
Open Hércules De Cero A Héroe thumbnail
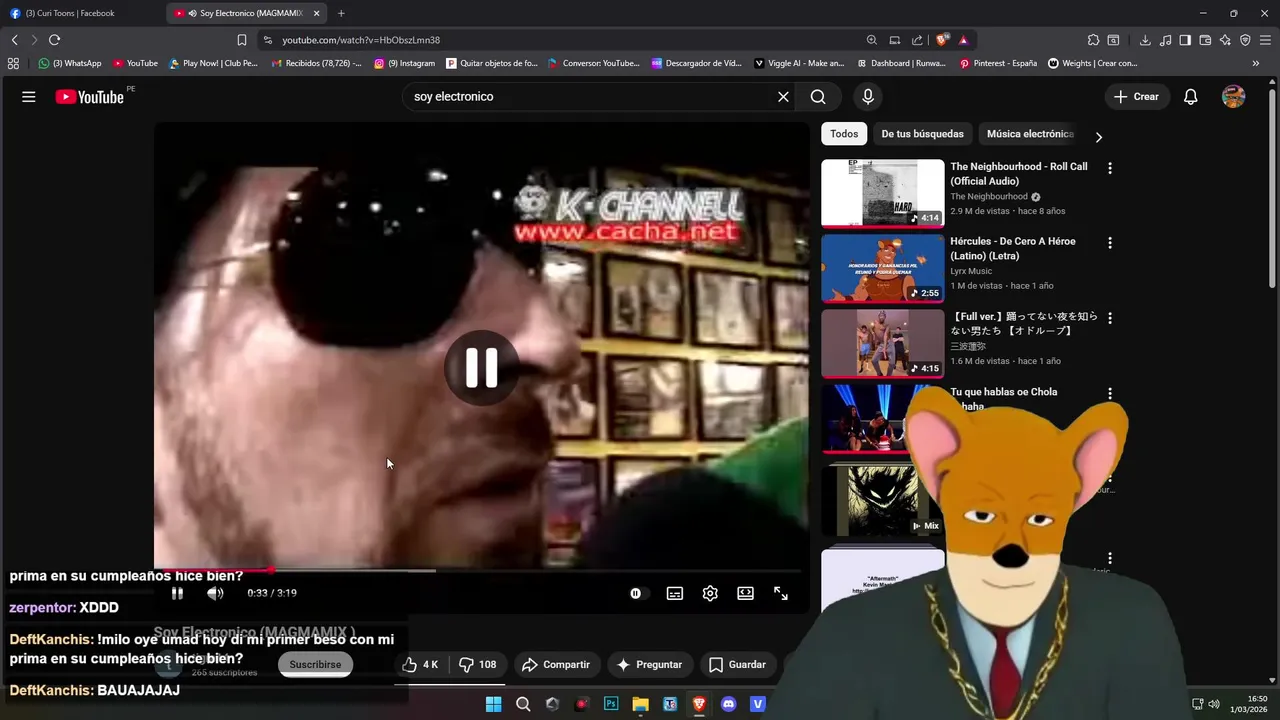(x=882, y=268)
